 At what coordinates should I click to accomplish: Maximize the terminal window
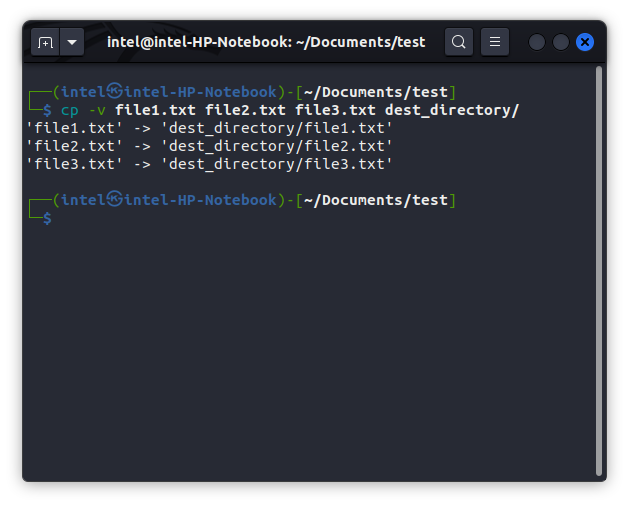(x=561, y=42)
